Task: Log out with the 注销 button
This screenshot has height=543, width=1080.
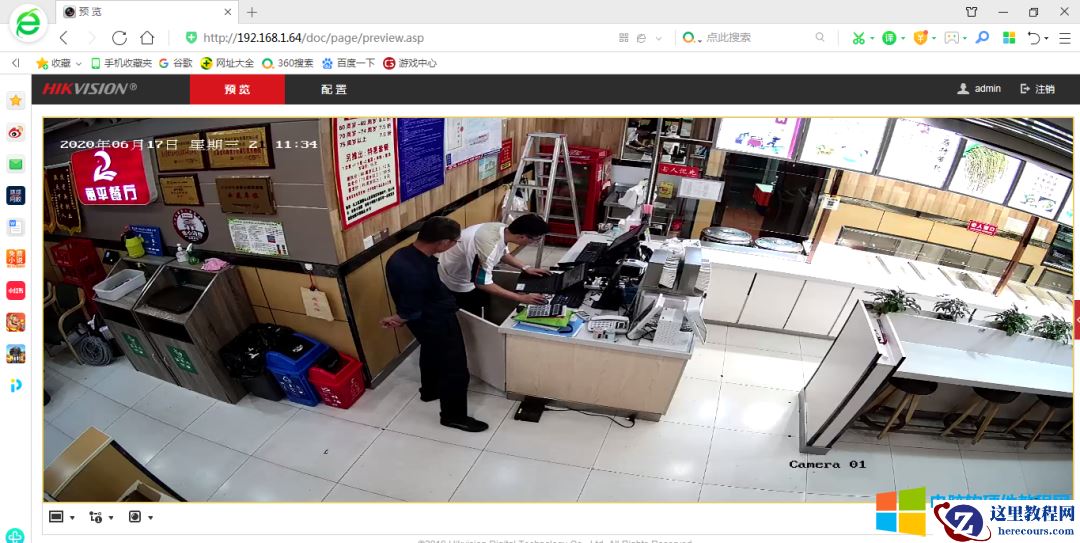Action: [1037, 89]
